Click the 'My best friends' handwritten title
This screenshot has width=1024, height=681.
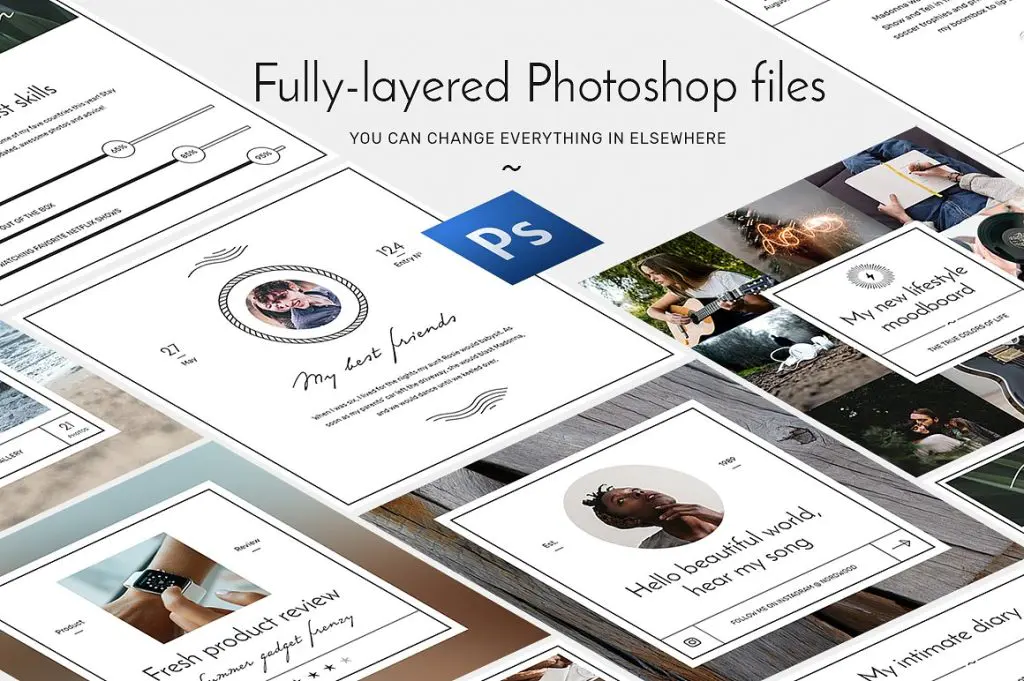pyautogui.click(x=375, y=353)
